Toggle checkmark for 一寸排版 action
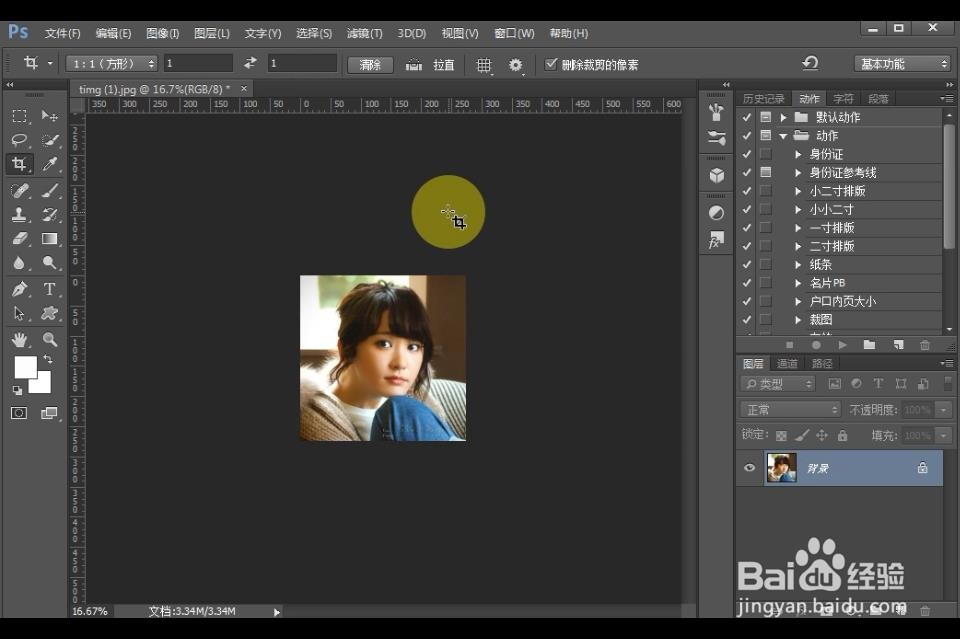 [x=746, y=227]
